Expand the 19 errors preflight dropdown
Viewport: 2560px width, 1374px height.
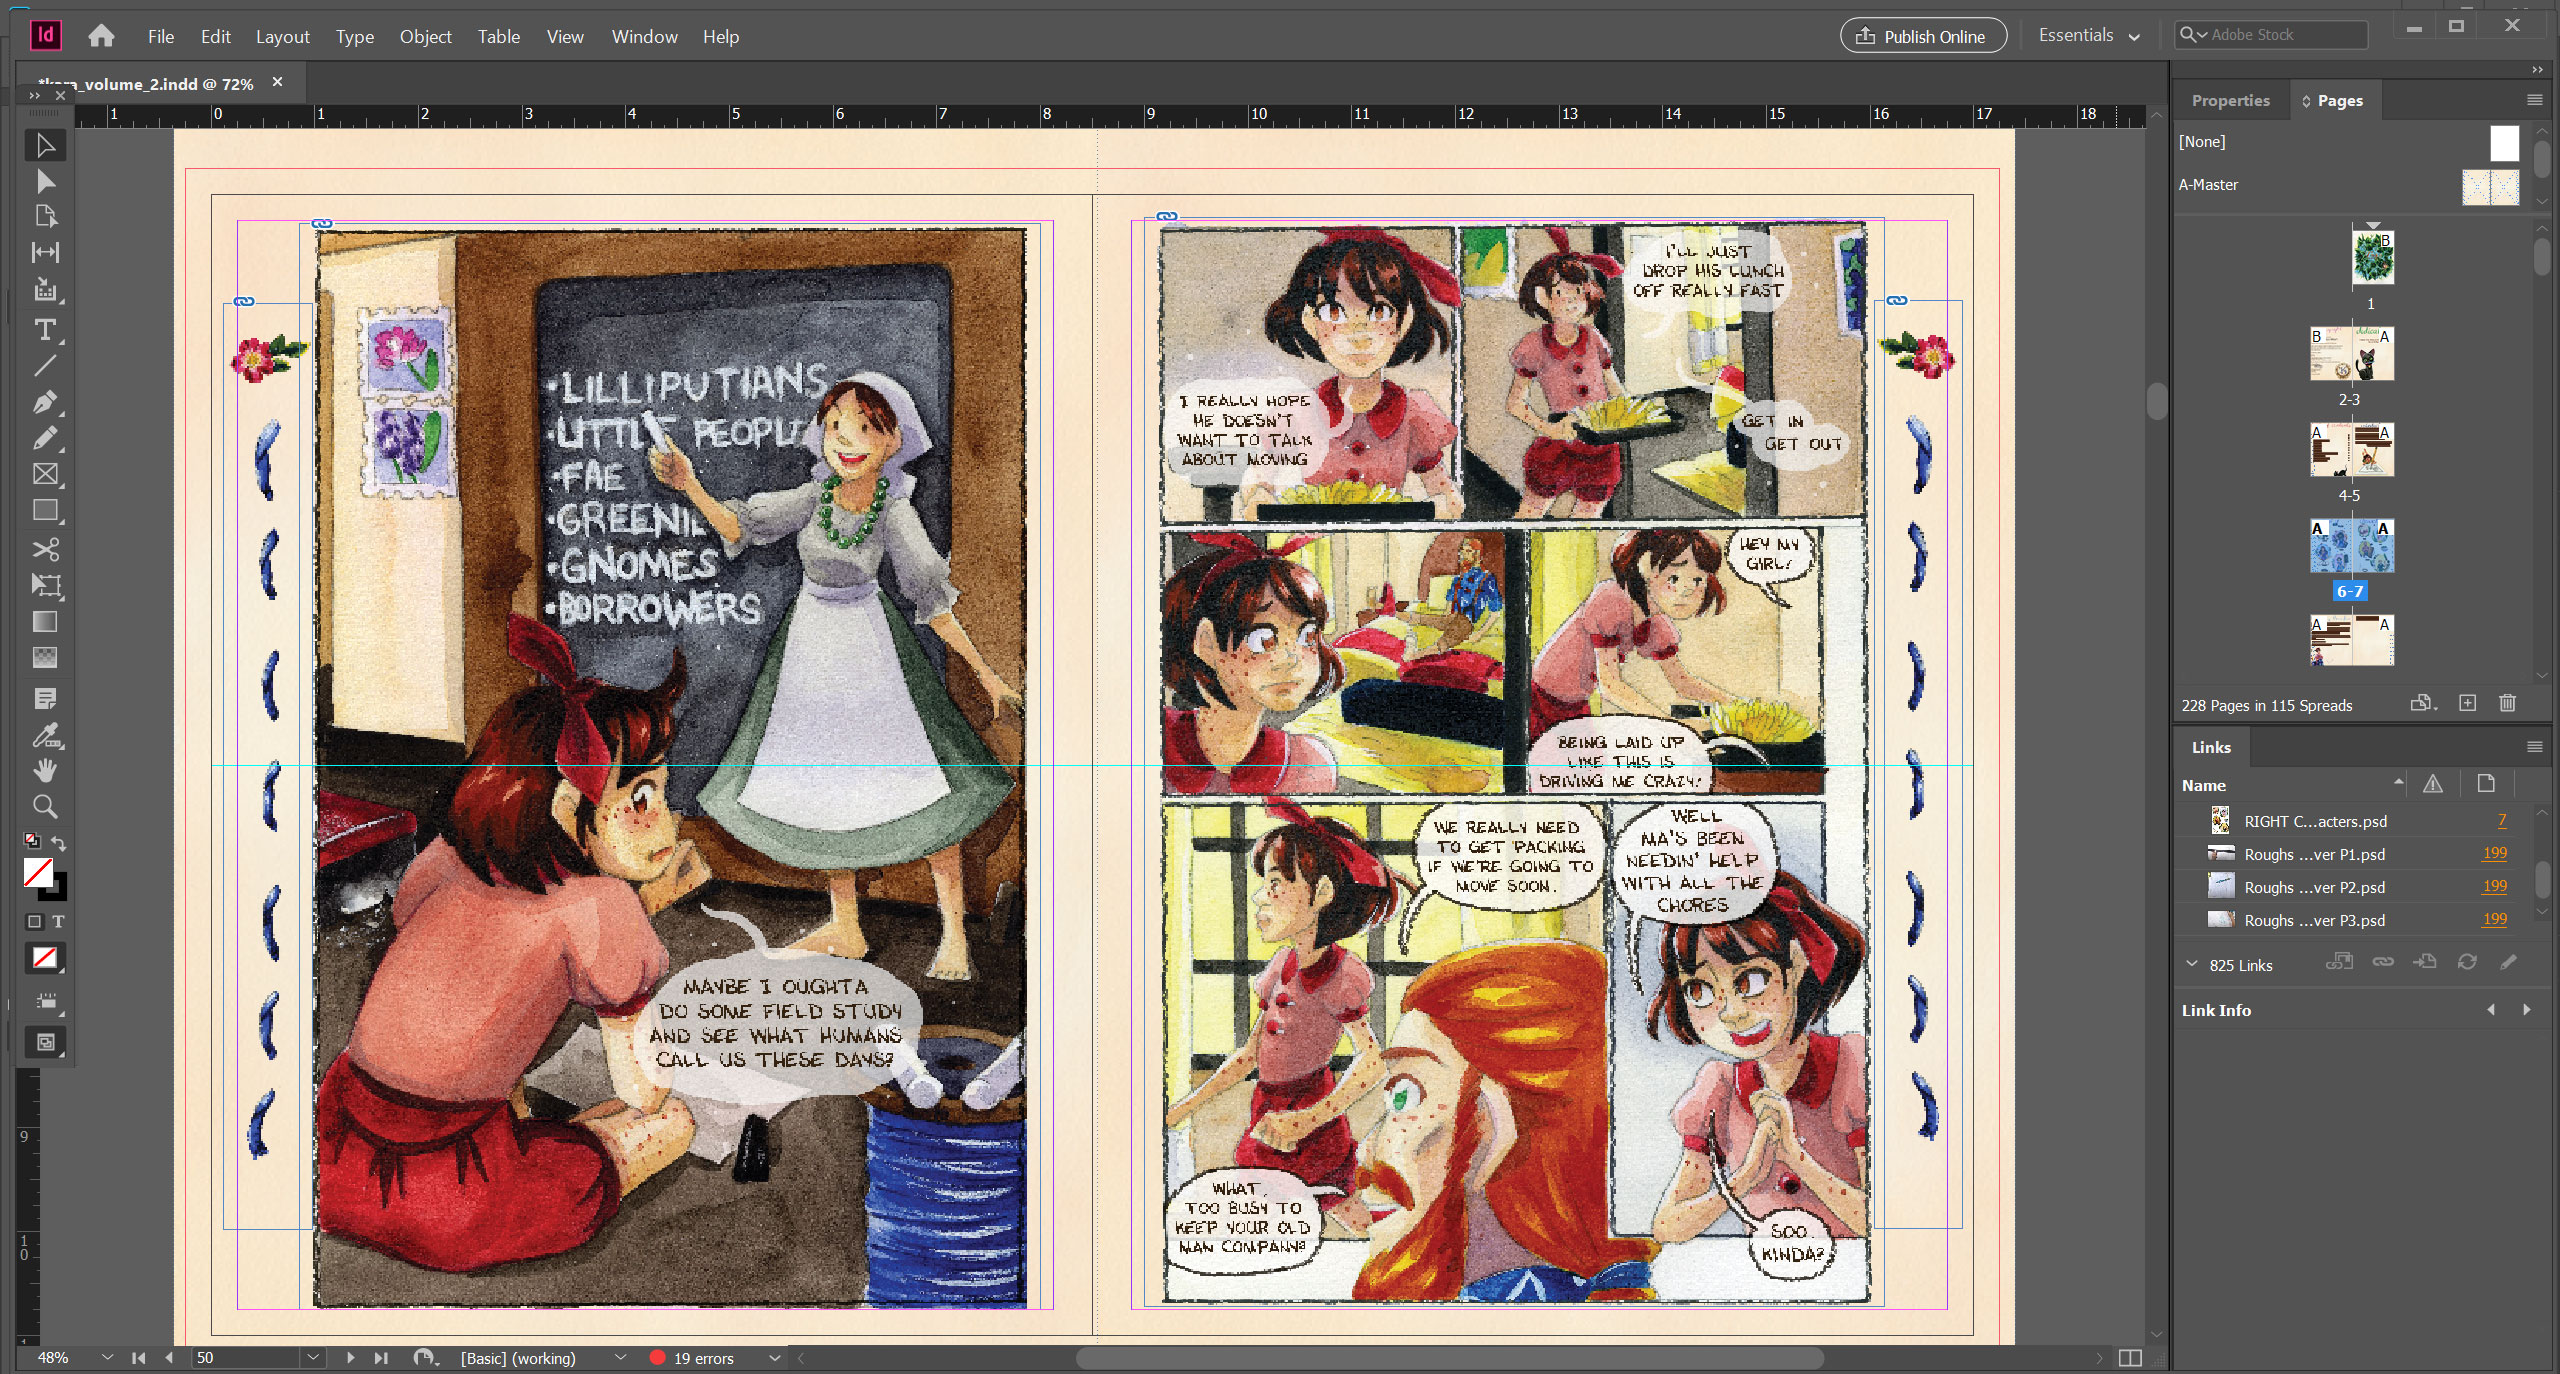pos(774,1358)
